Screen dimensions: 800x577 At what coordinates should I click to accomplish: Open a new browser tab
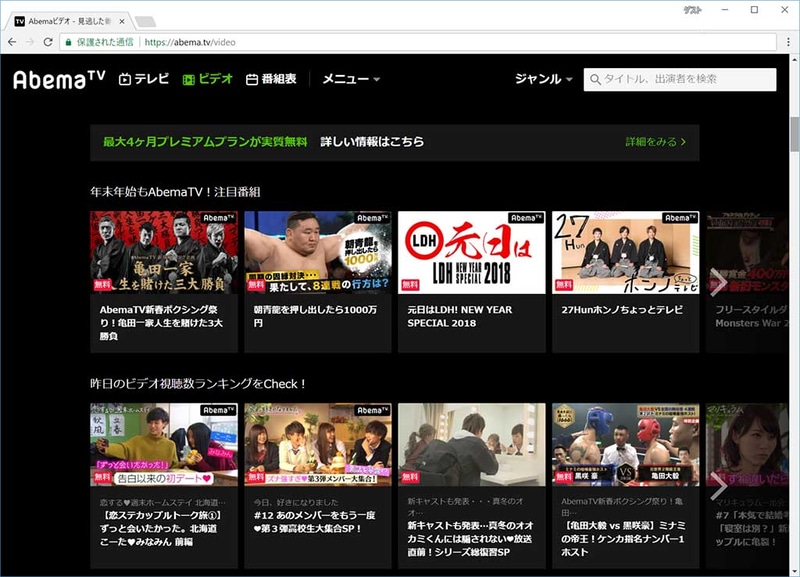coord(145,21)
